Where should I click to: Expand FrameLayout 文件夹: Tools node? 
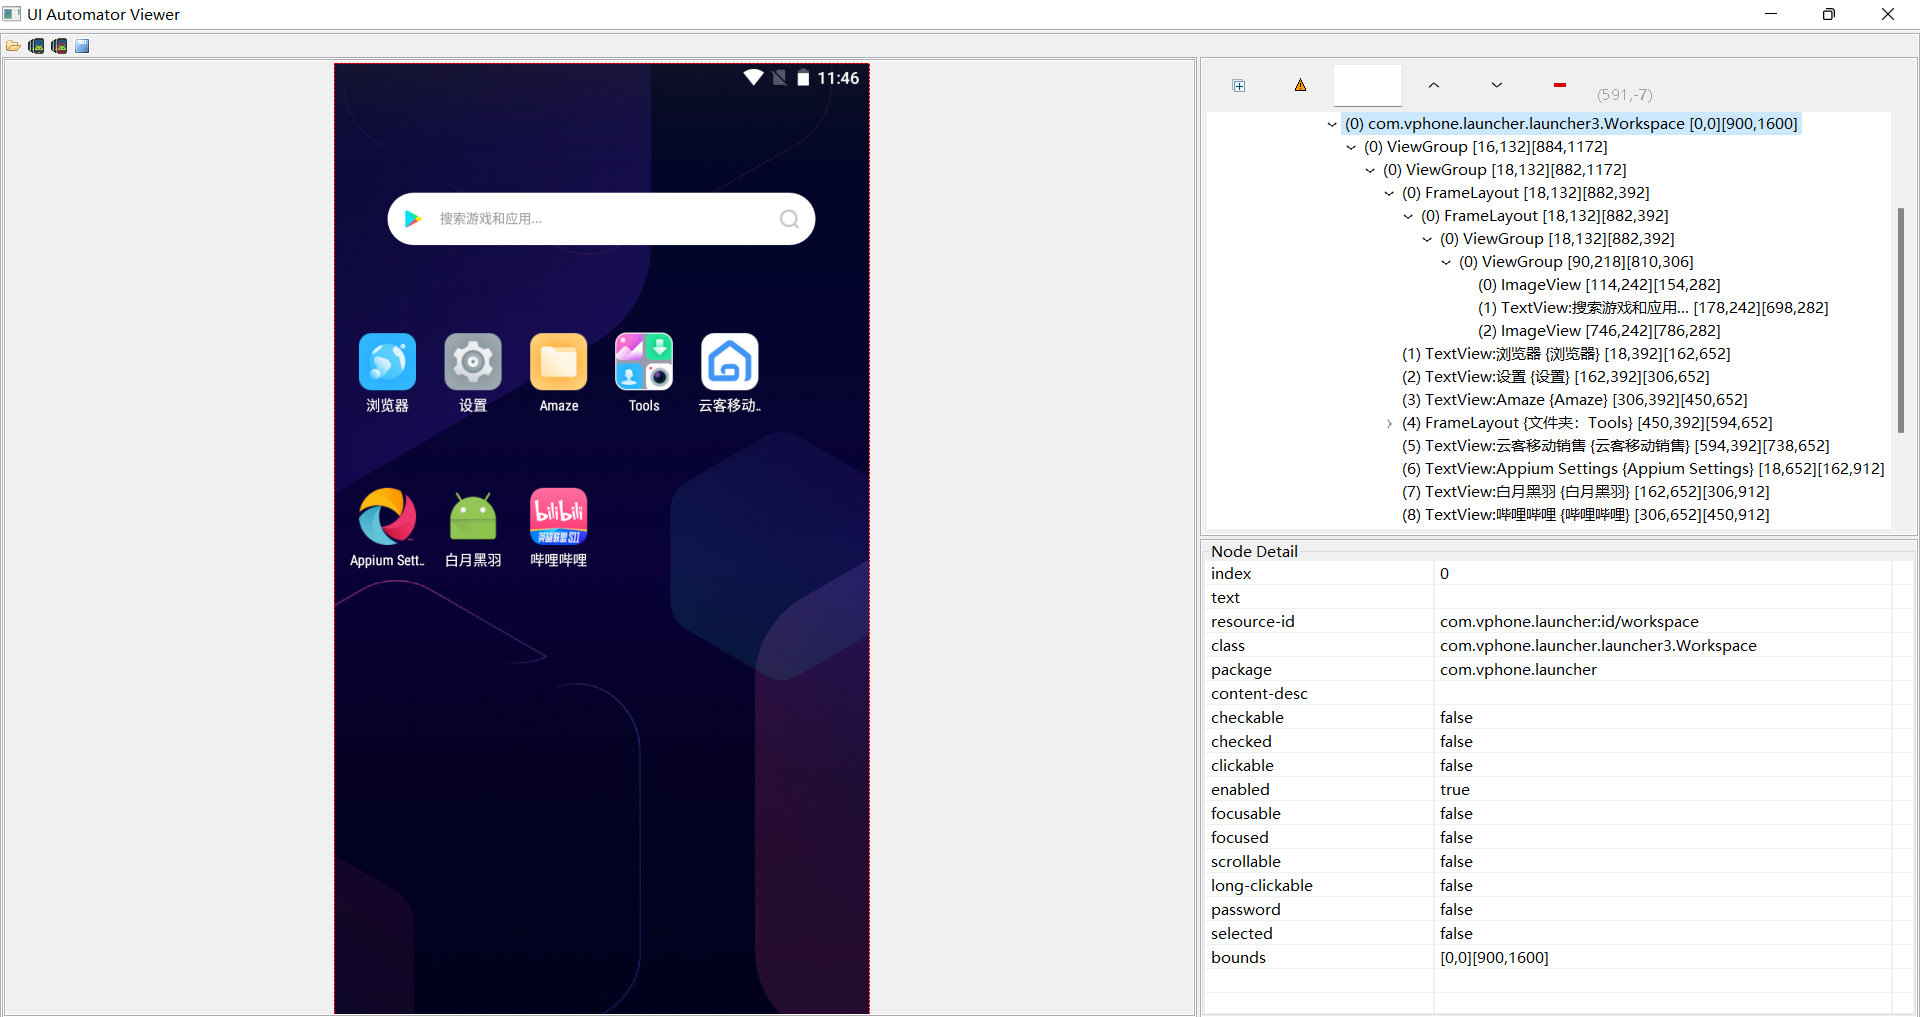coord(1389,423)
